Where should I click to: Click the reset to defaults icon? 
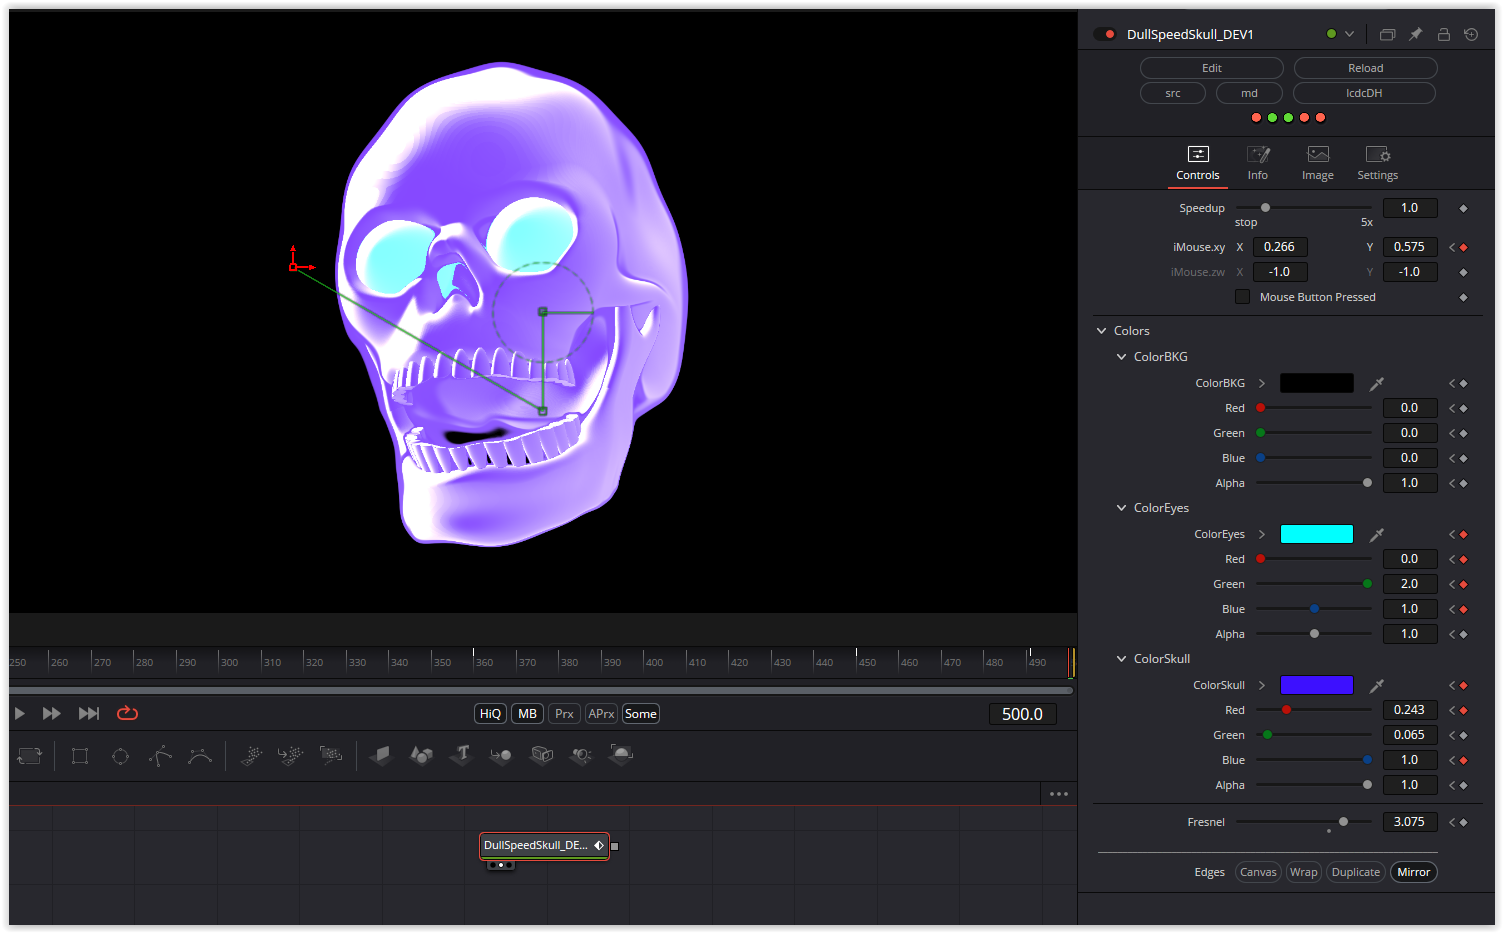tap(1471, 34)
